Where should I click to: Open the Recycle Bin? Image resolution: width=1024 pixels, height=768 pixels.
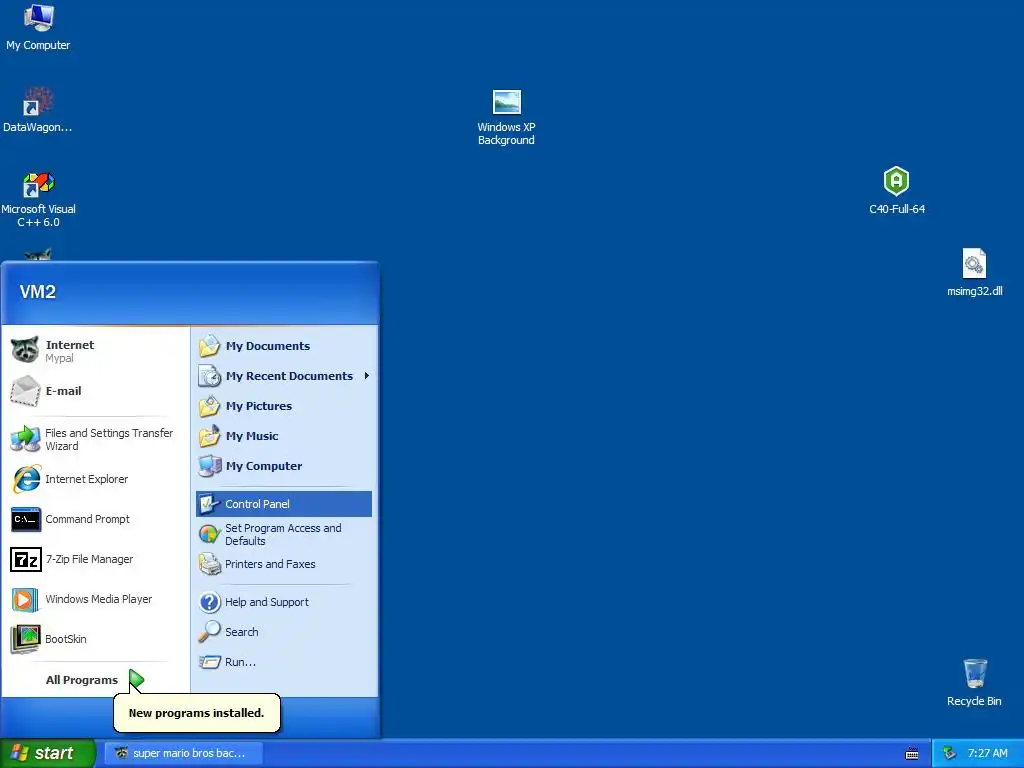click(x=974, y=682)
